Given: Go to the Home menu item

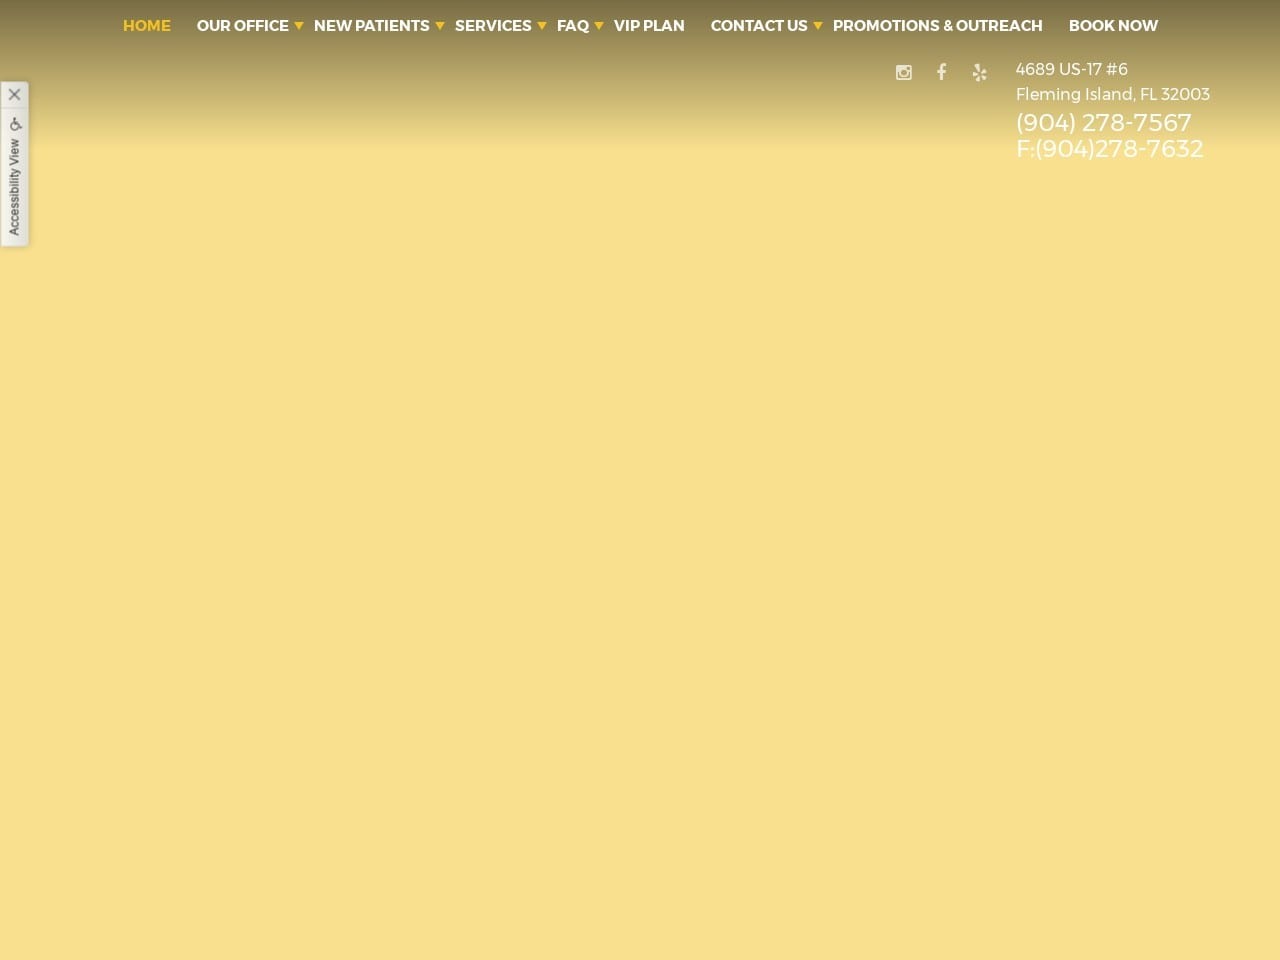Looking at the screenshot, I should [147, 26].
